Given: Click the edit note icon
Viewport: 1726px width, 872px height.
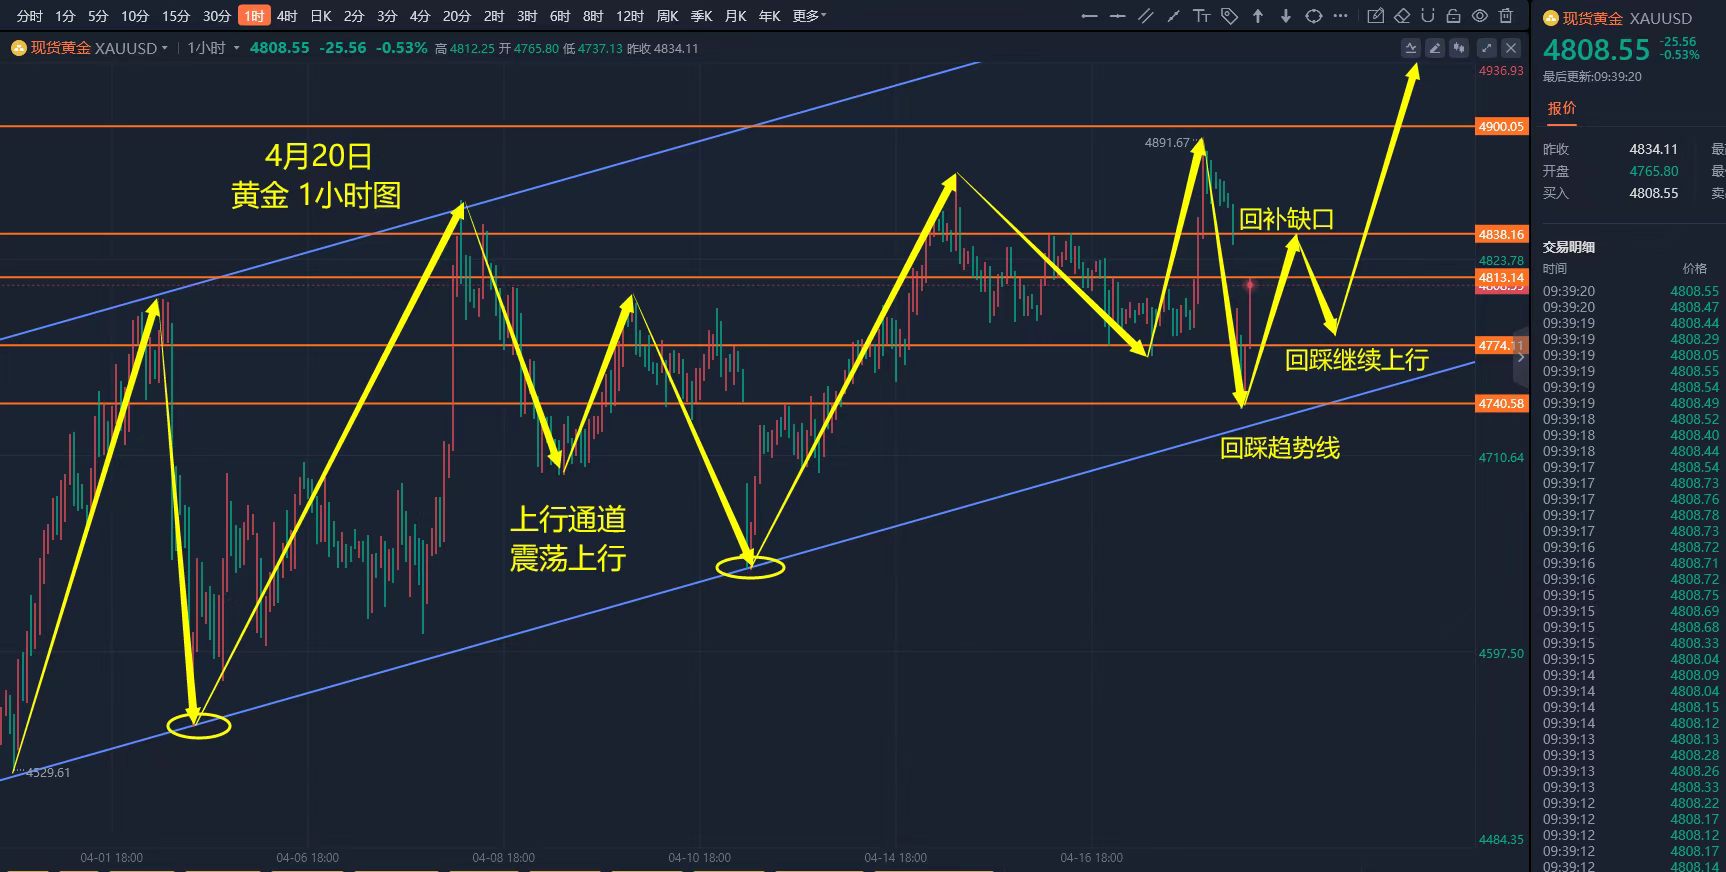Looking at the screenshot, I should [1376, 16].
